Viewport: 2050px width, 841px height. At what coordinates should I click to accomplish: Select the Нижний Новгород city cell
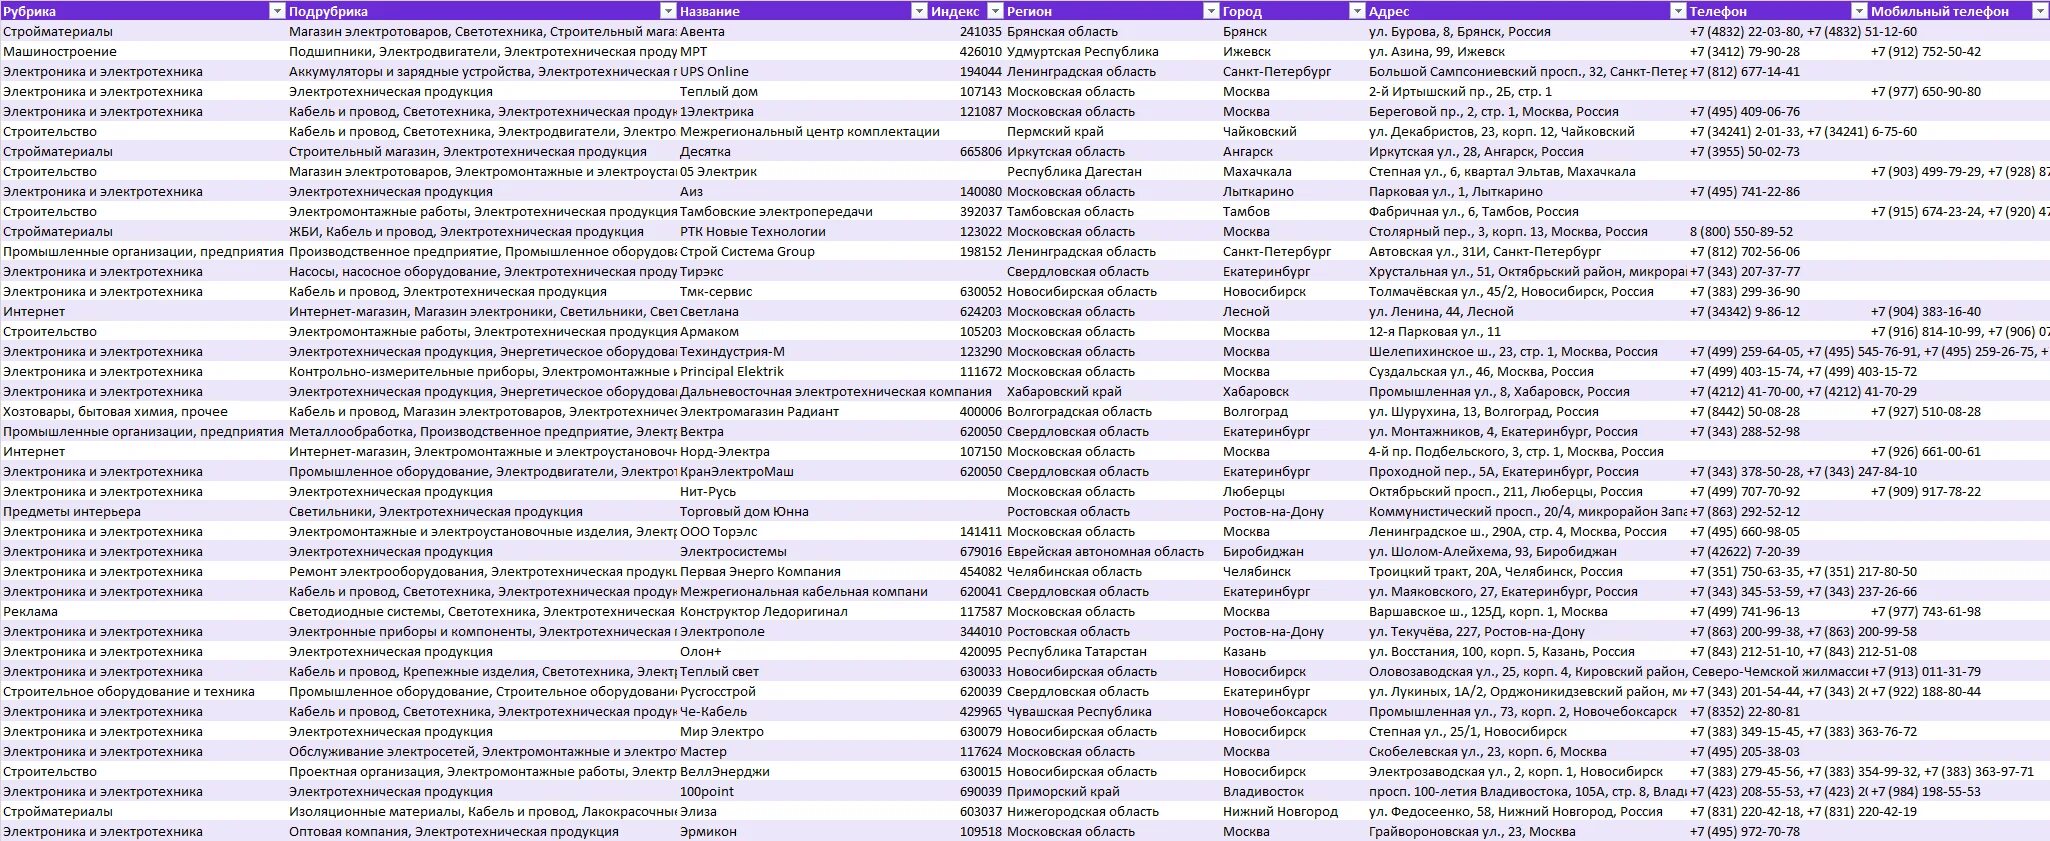[1293, 811]
